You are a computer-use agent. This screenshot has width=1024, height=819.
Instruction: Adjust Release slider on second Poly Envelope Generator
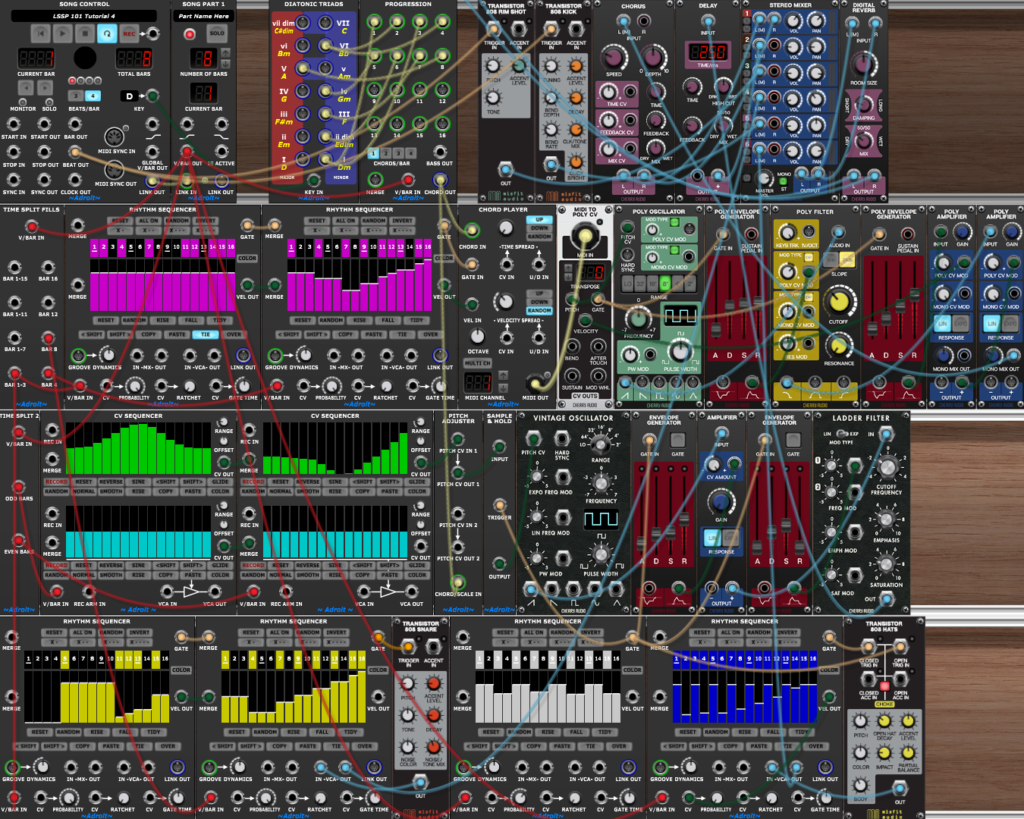(x=914, y=295)
